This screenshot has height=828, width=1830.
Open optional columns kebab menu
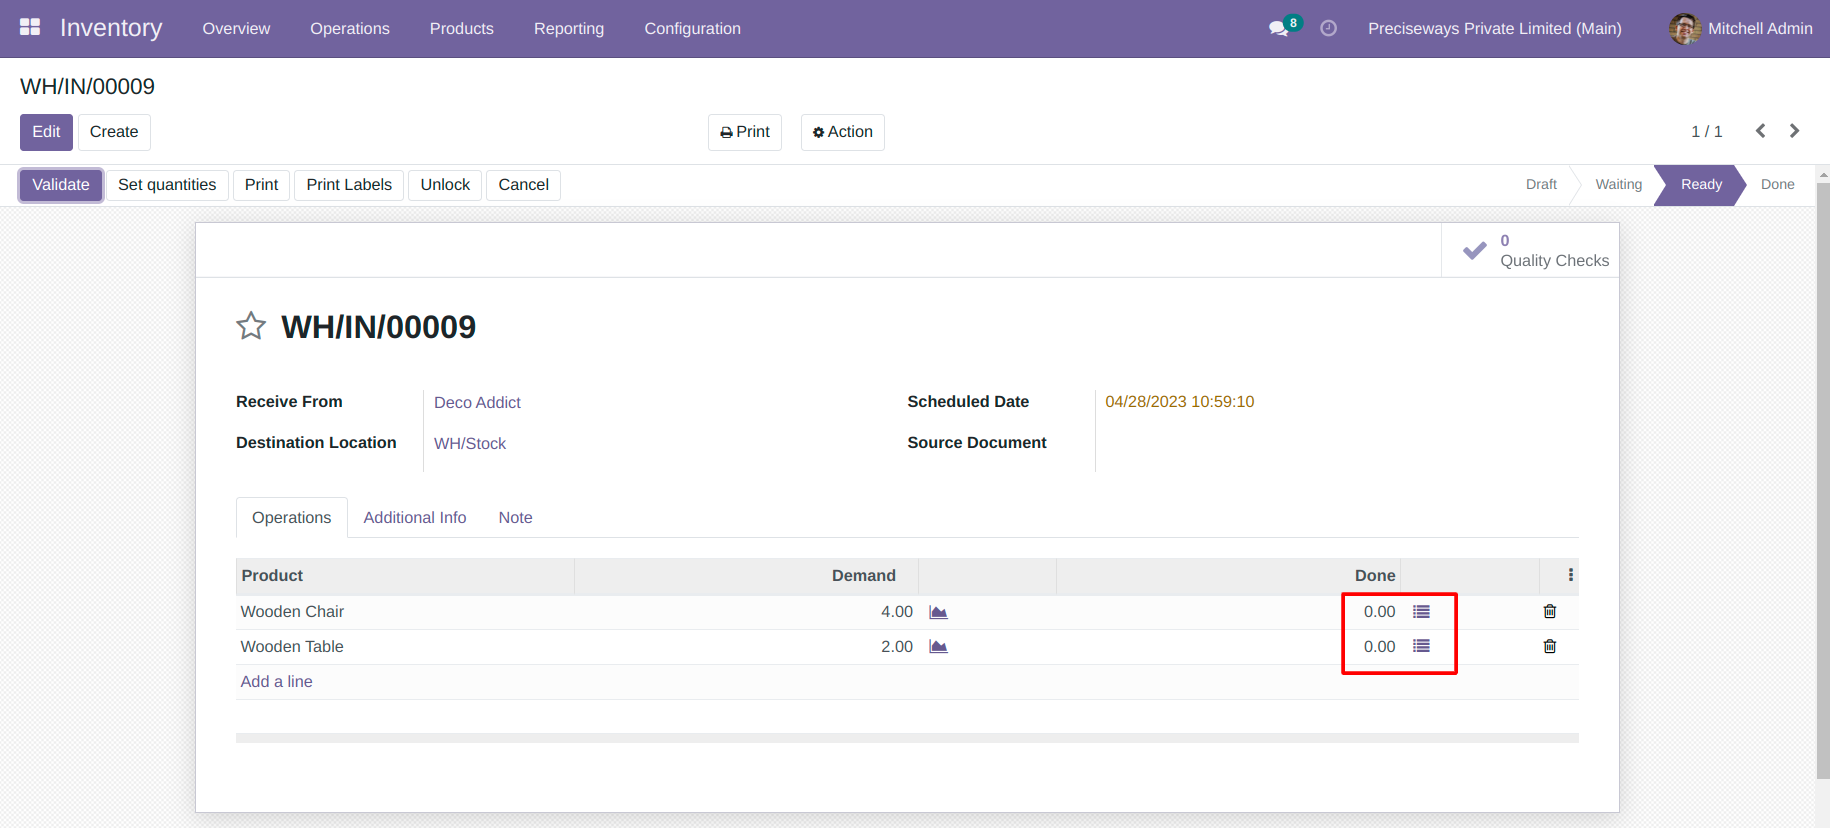[x=1571, y=575]
